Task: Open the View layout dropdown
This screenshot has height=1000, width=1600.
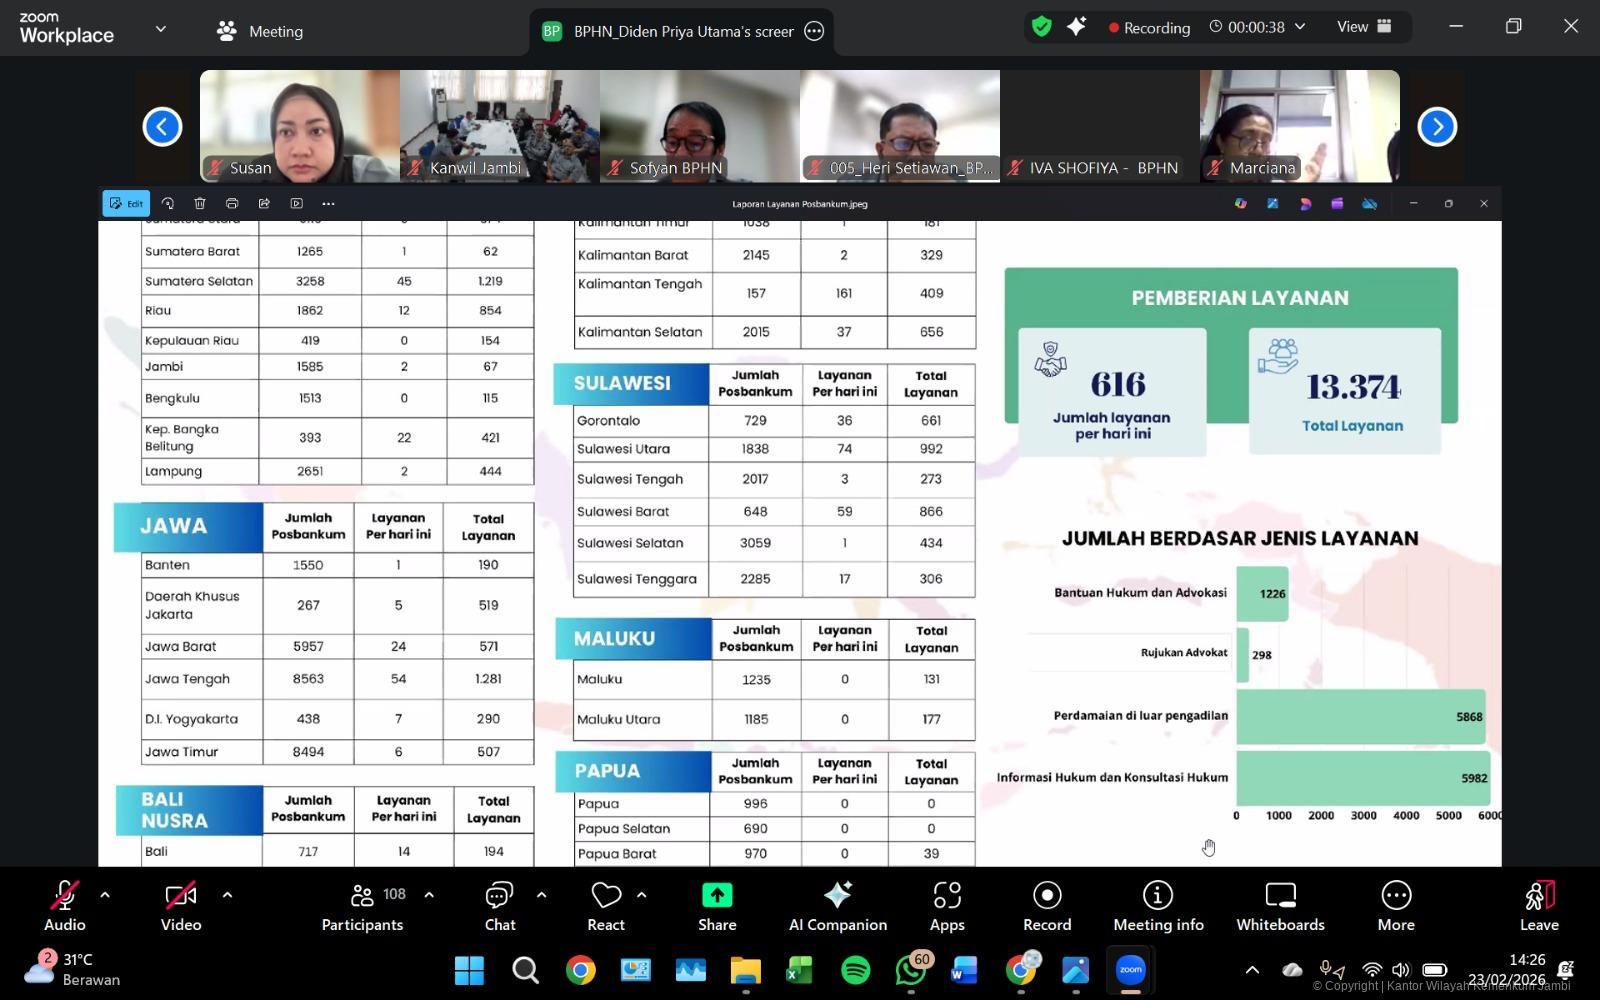Action: pyautogui.click(x=1364, y=27)
